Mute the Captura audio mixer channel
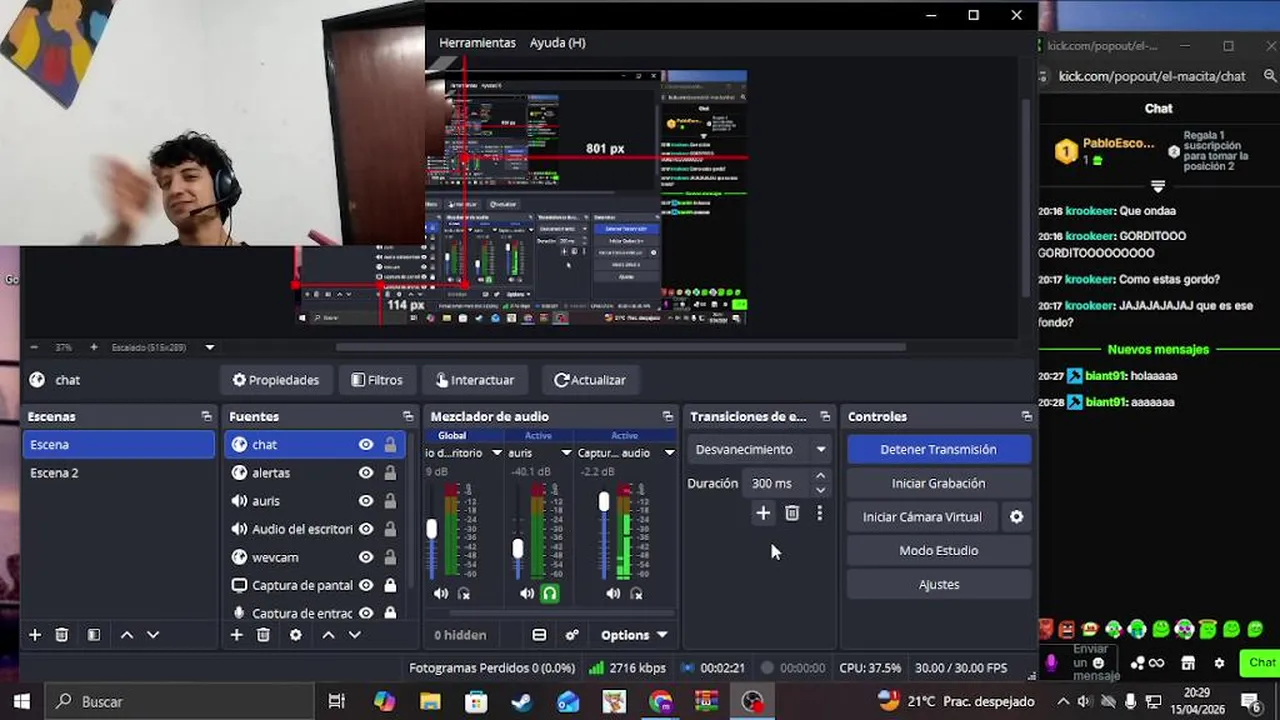The image size is (1280, 720). pyautogui.click(x=613, y=593)
